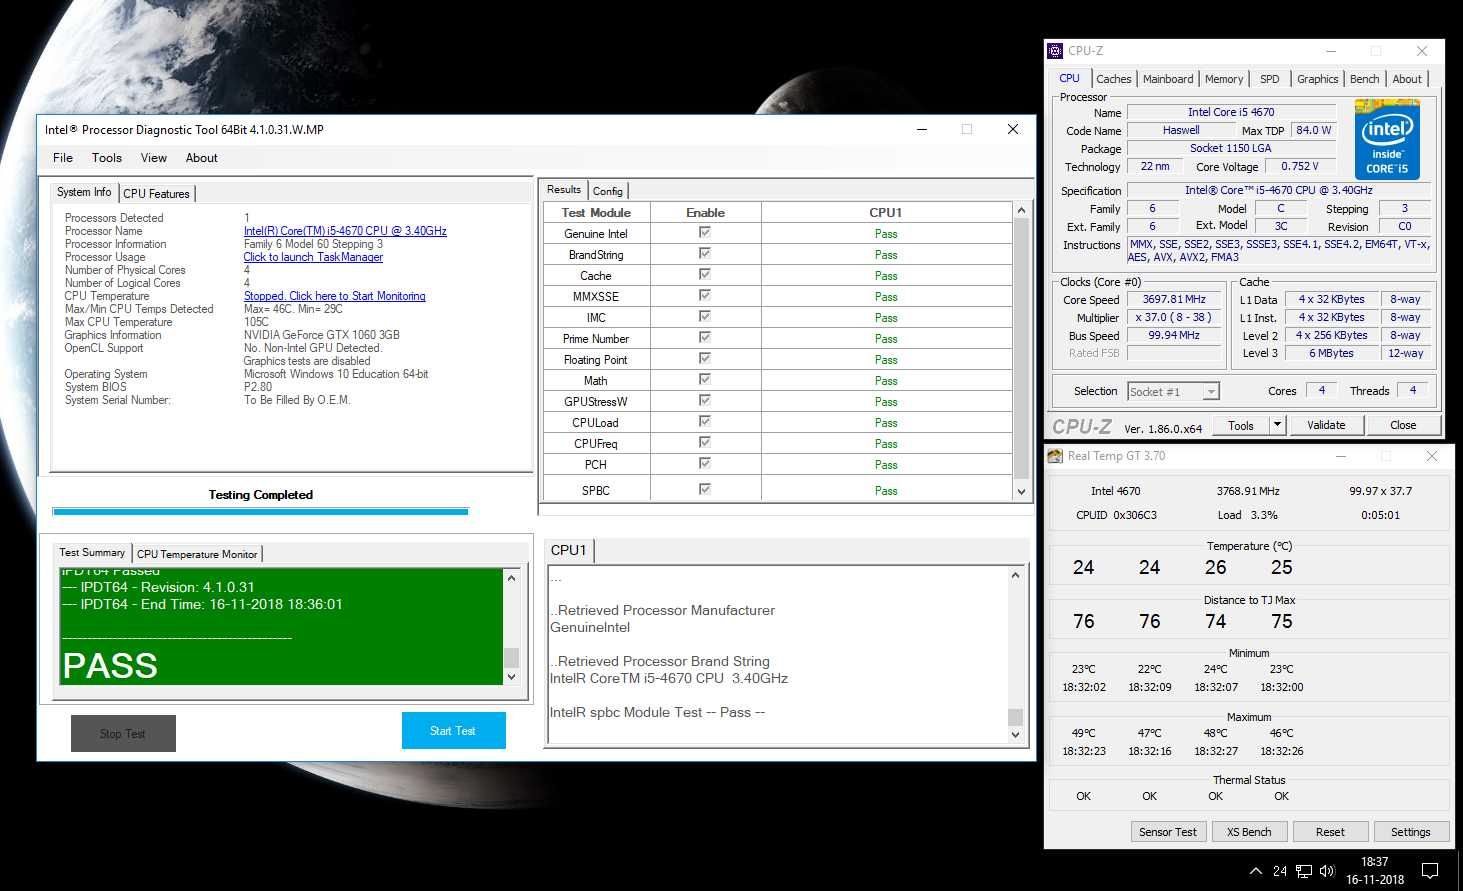The width and height of the screenshot is (1463, 891).
Task: Select the CPU1 log tab
Action: [568, 550]
